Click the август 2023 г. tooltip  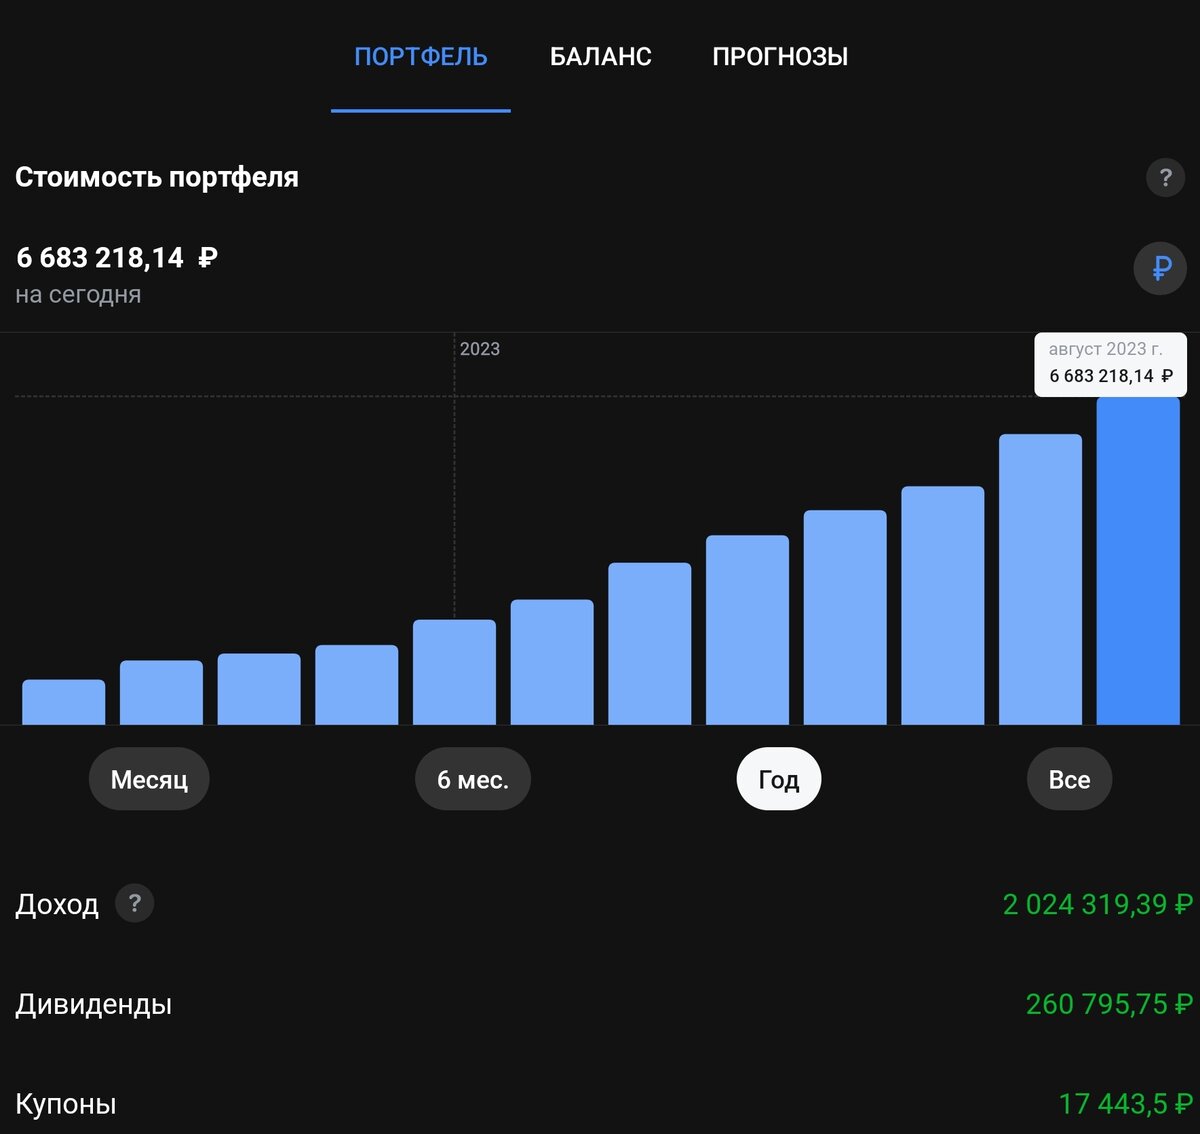click(1111, 364)
